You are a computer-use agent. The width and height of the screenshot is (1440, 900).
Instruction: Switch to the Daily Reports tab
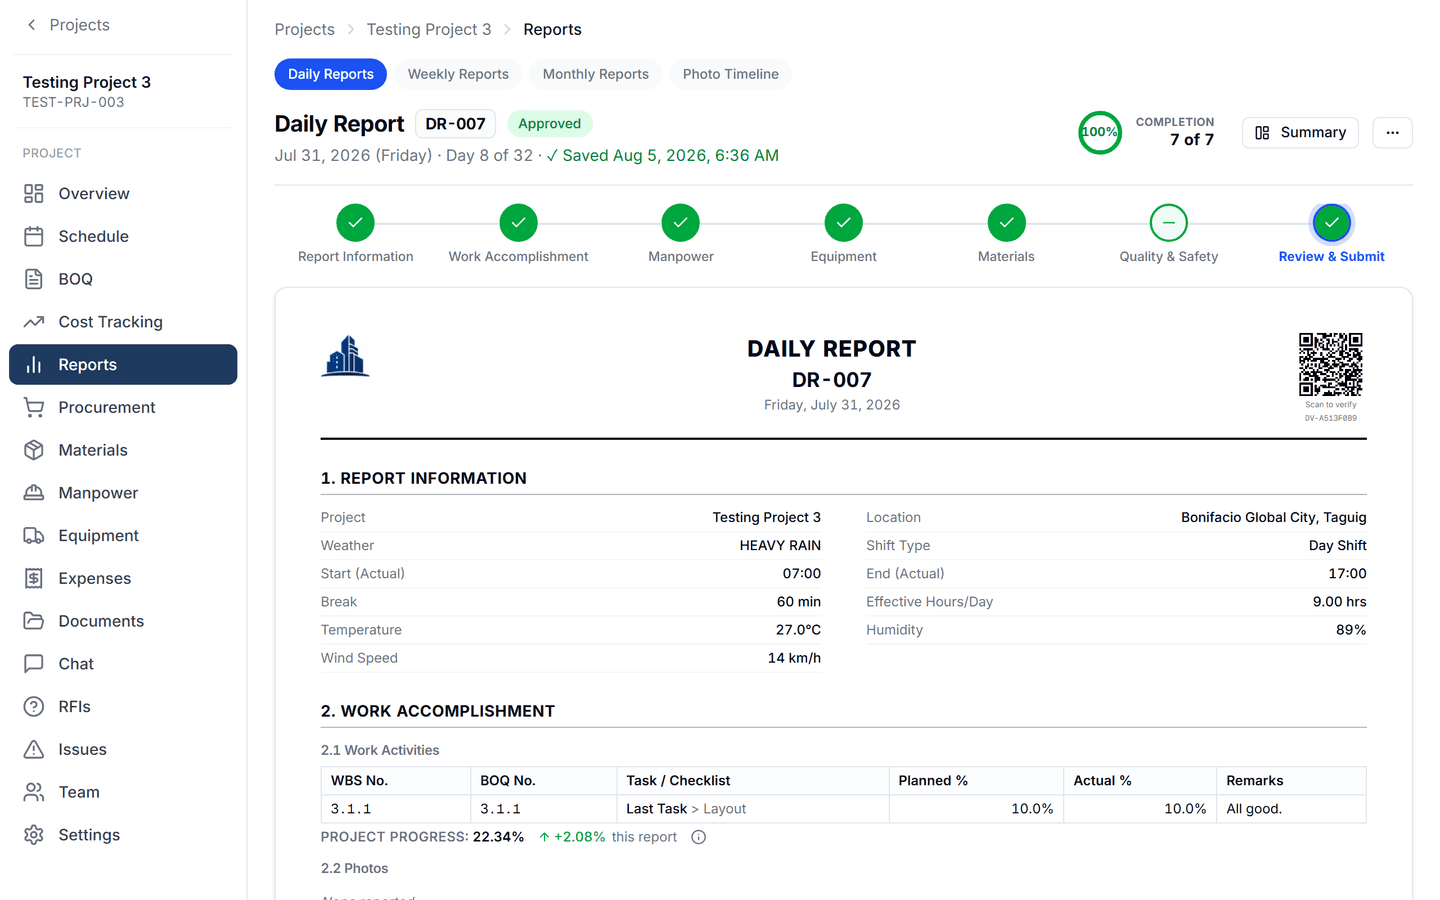point(331,74)
